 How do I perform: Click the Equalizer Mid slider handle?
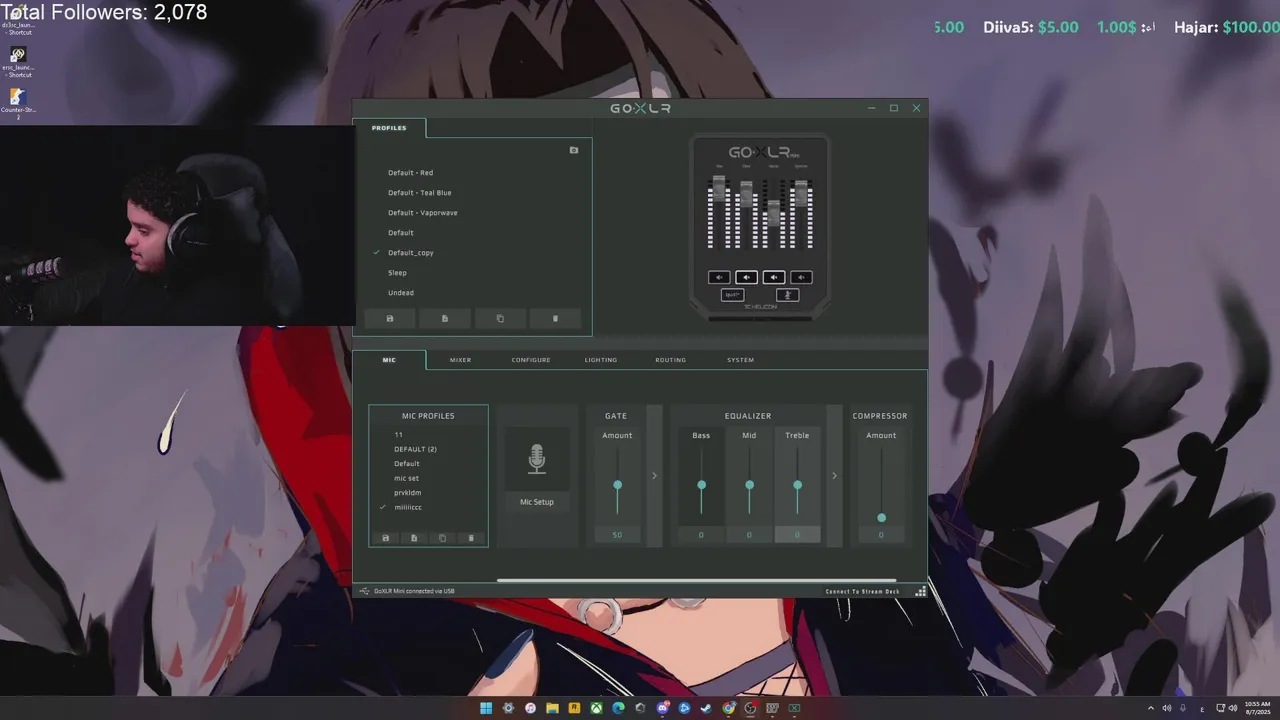pos(749,485)
